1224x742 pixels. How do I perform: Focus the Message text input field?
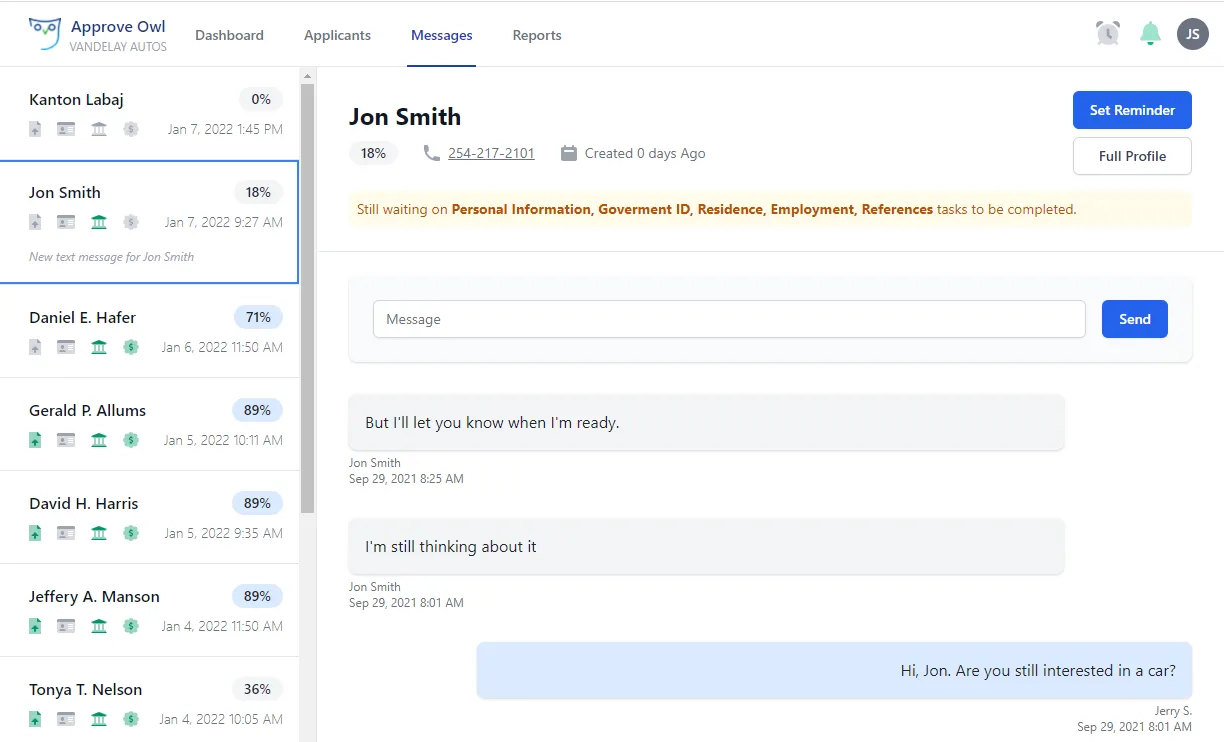click(729, 319)
